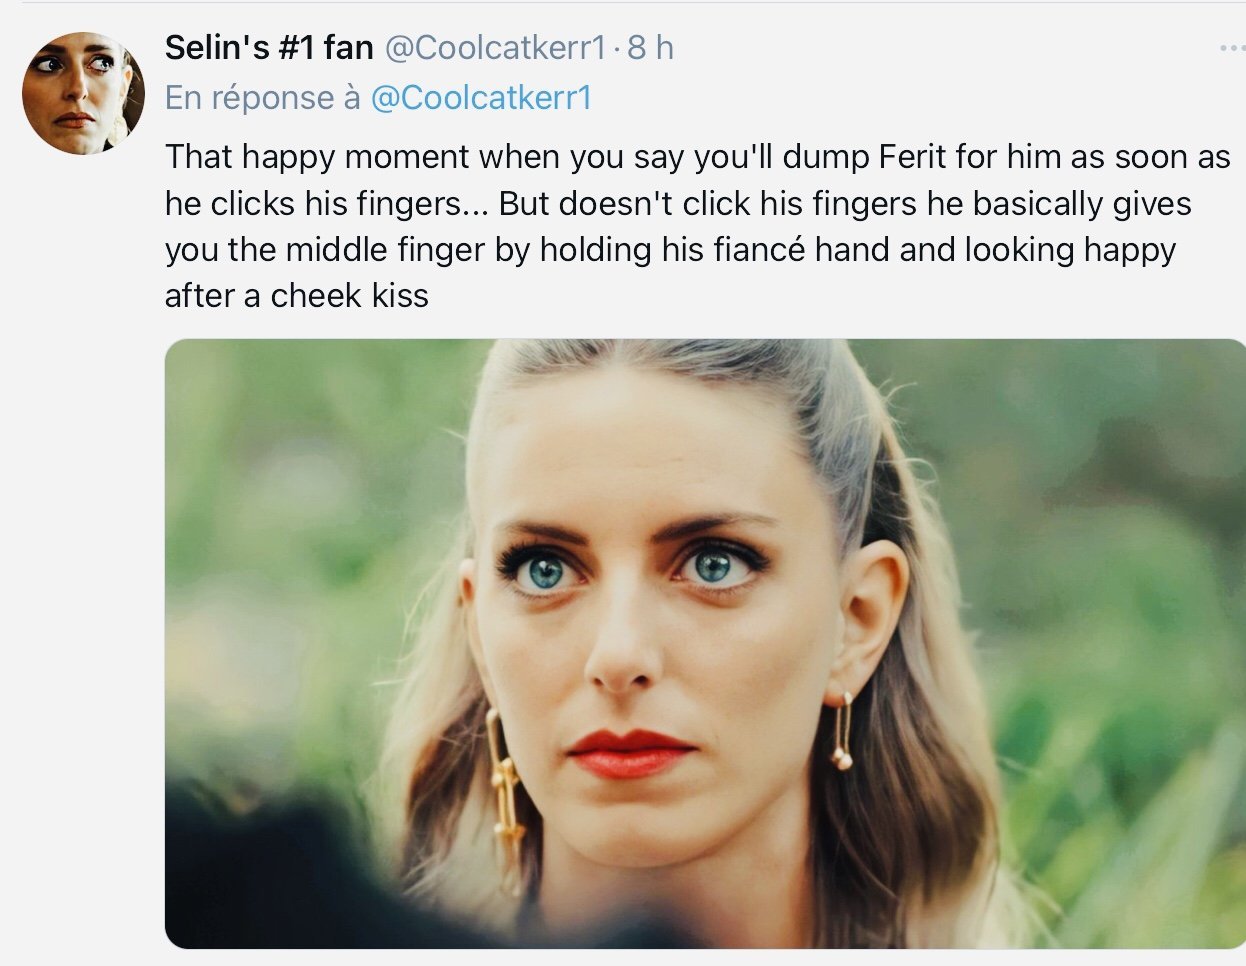The height and width of the screenshot is (966, 1246).
Task: View profile picture of Selin's #1 fan
Action: pyautogui.click(x=83, y=93)
